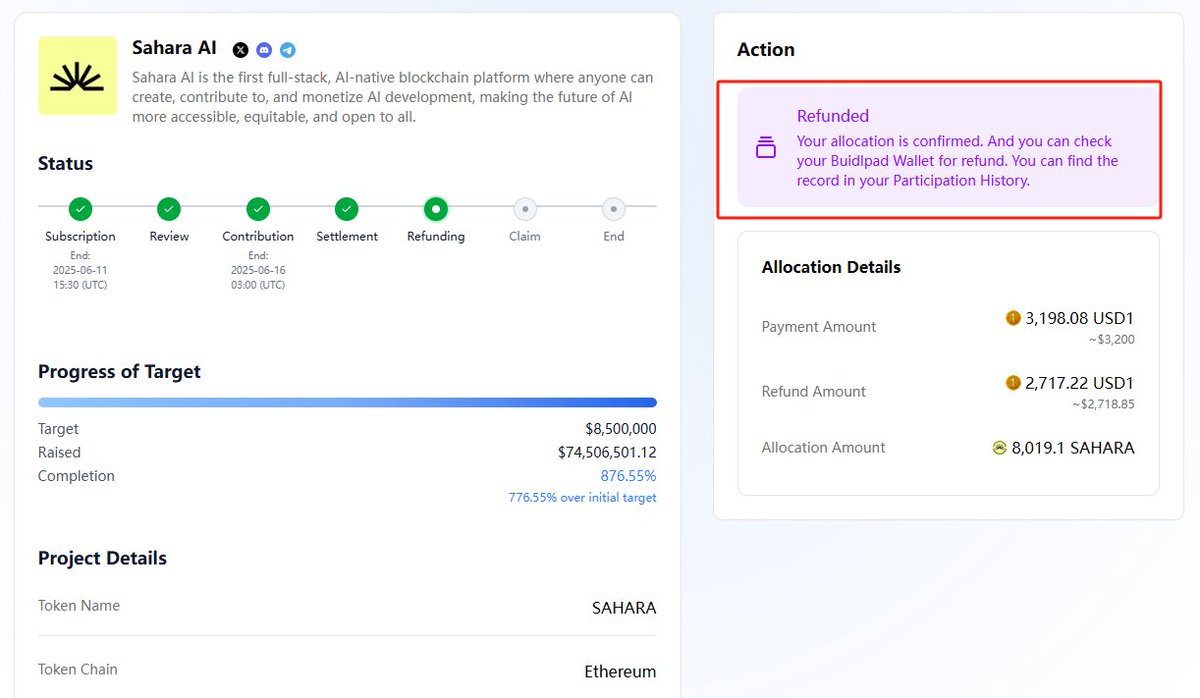Click the Allocation Details heading
Image resolution: width=1200 pixels, height=698 pixels.
[x=831, y=267]
